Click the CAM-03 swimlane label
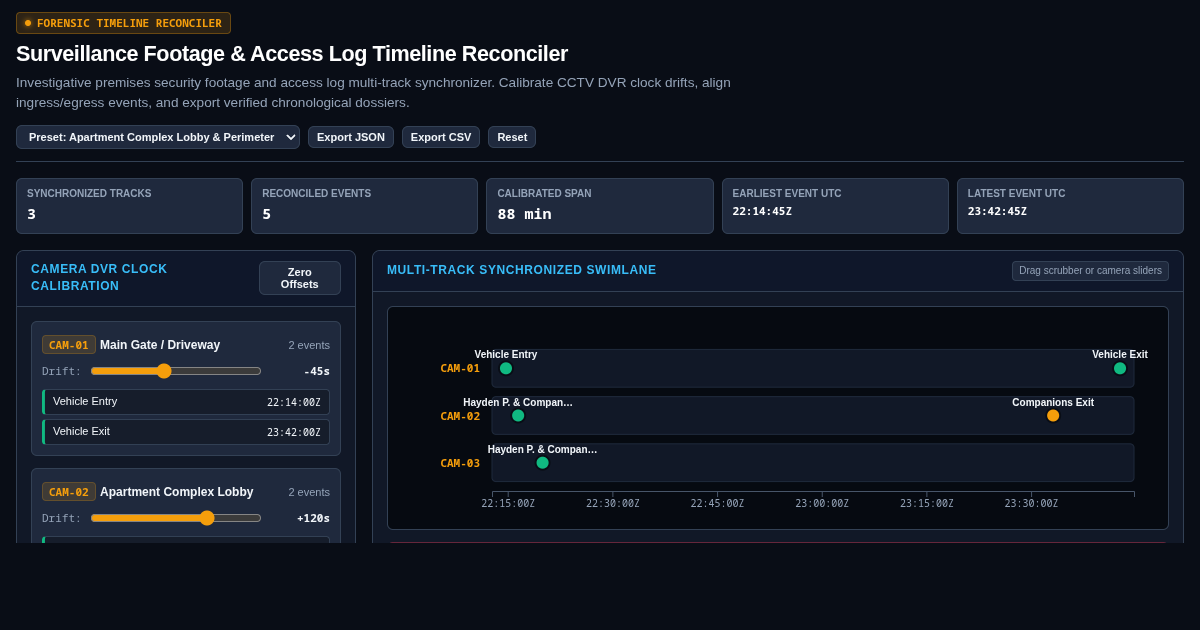 click(460, 463)
